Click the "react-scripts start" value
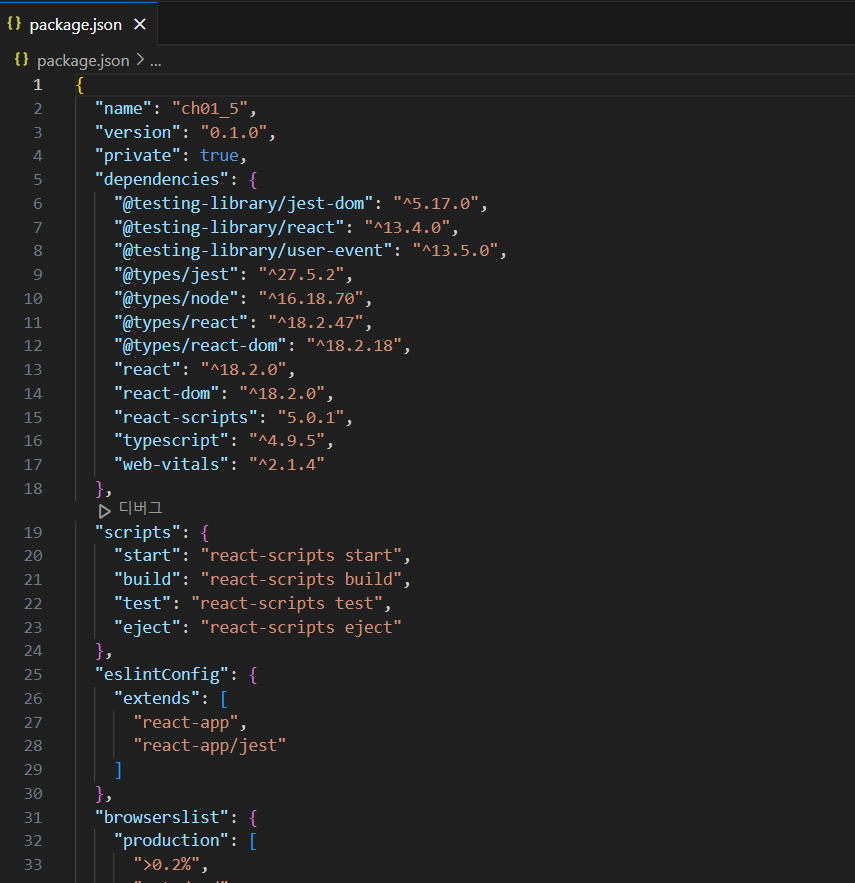This screenshot has width=855, height=883. tap(301, 556)
